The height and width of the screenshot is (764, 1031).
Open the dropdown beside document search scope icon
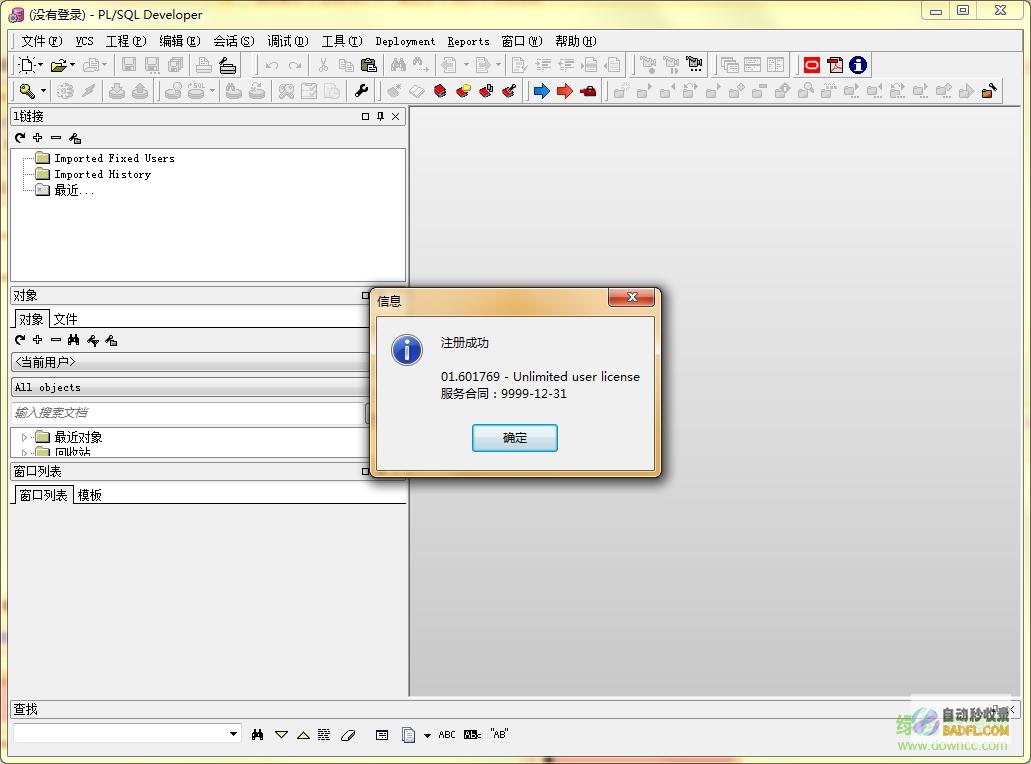pyautogui.click(x=427, y=736)
